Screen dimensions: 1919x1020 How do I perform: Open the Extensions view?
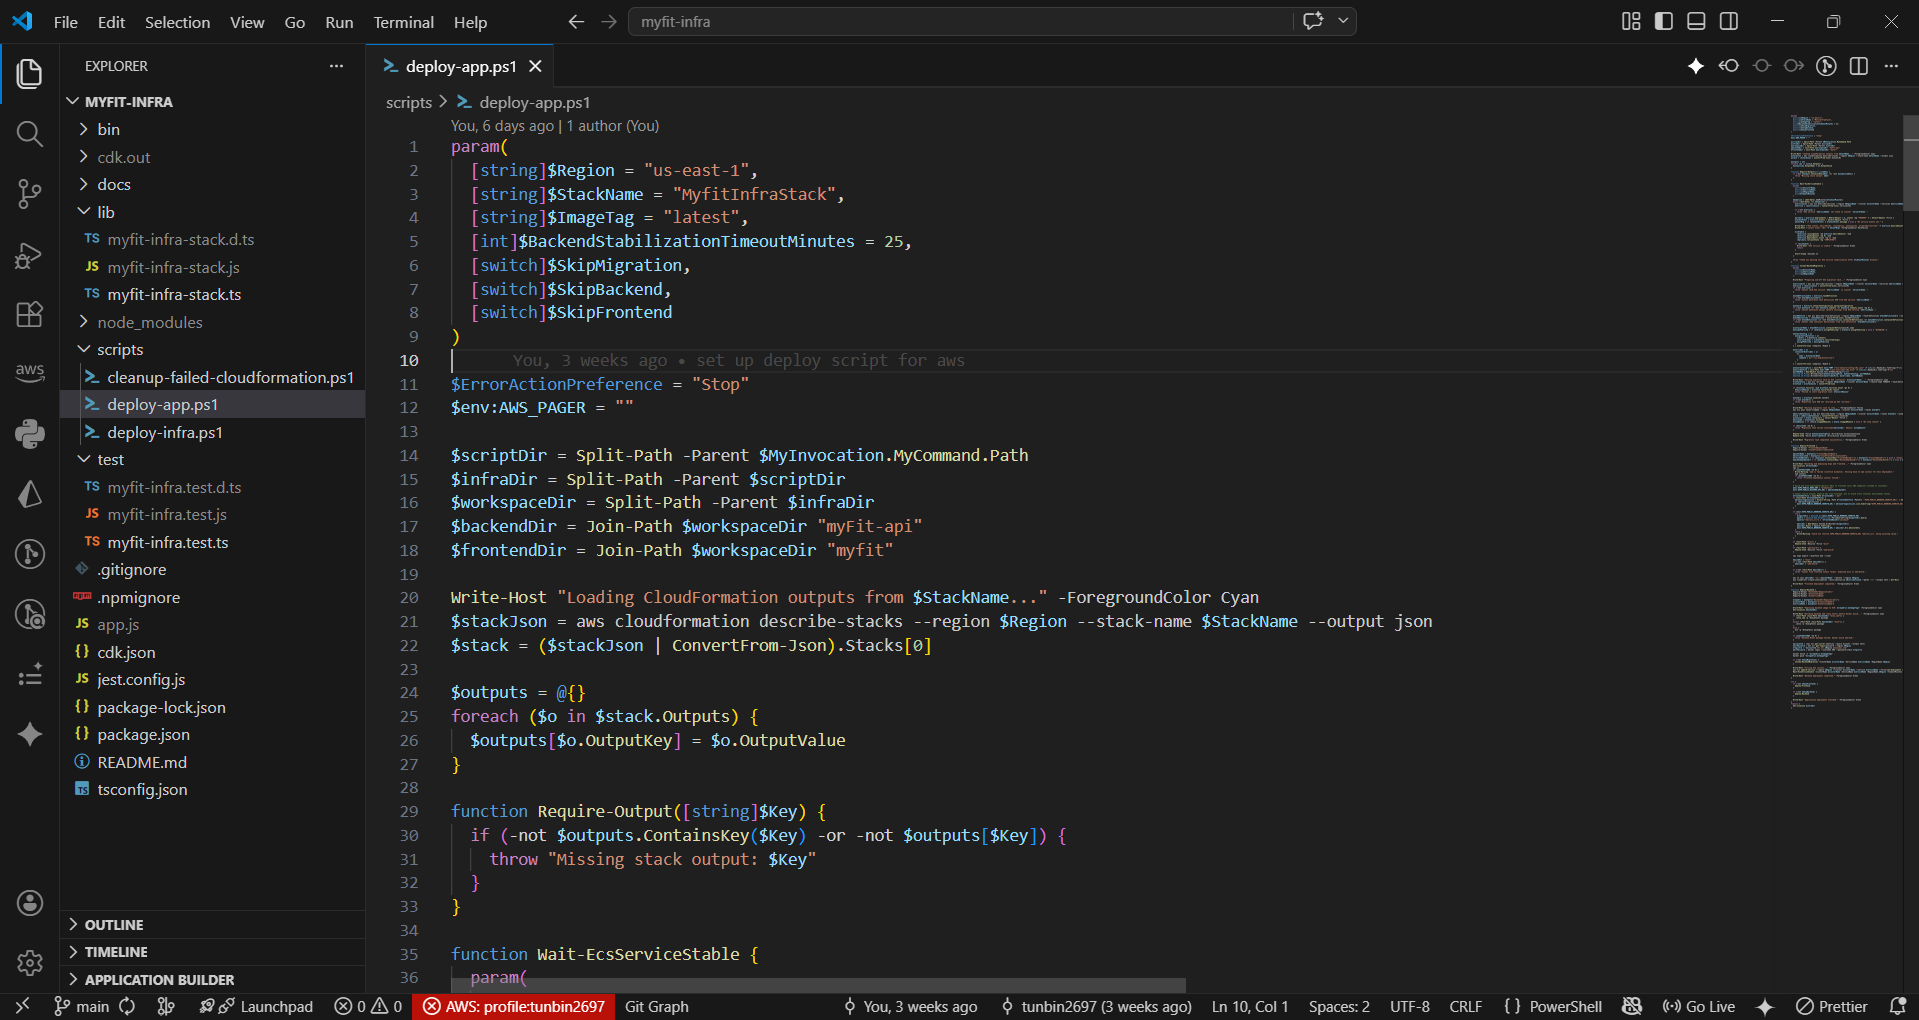[29, 314]
